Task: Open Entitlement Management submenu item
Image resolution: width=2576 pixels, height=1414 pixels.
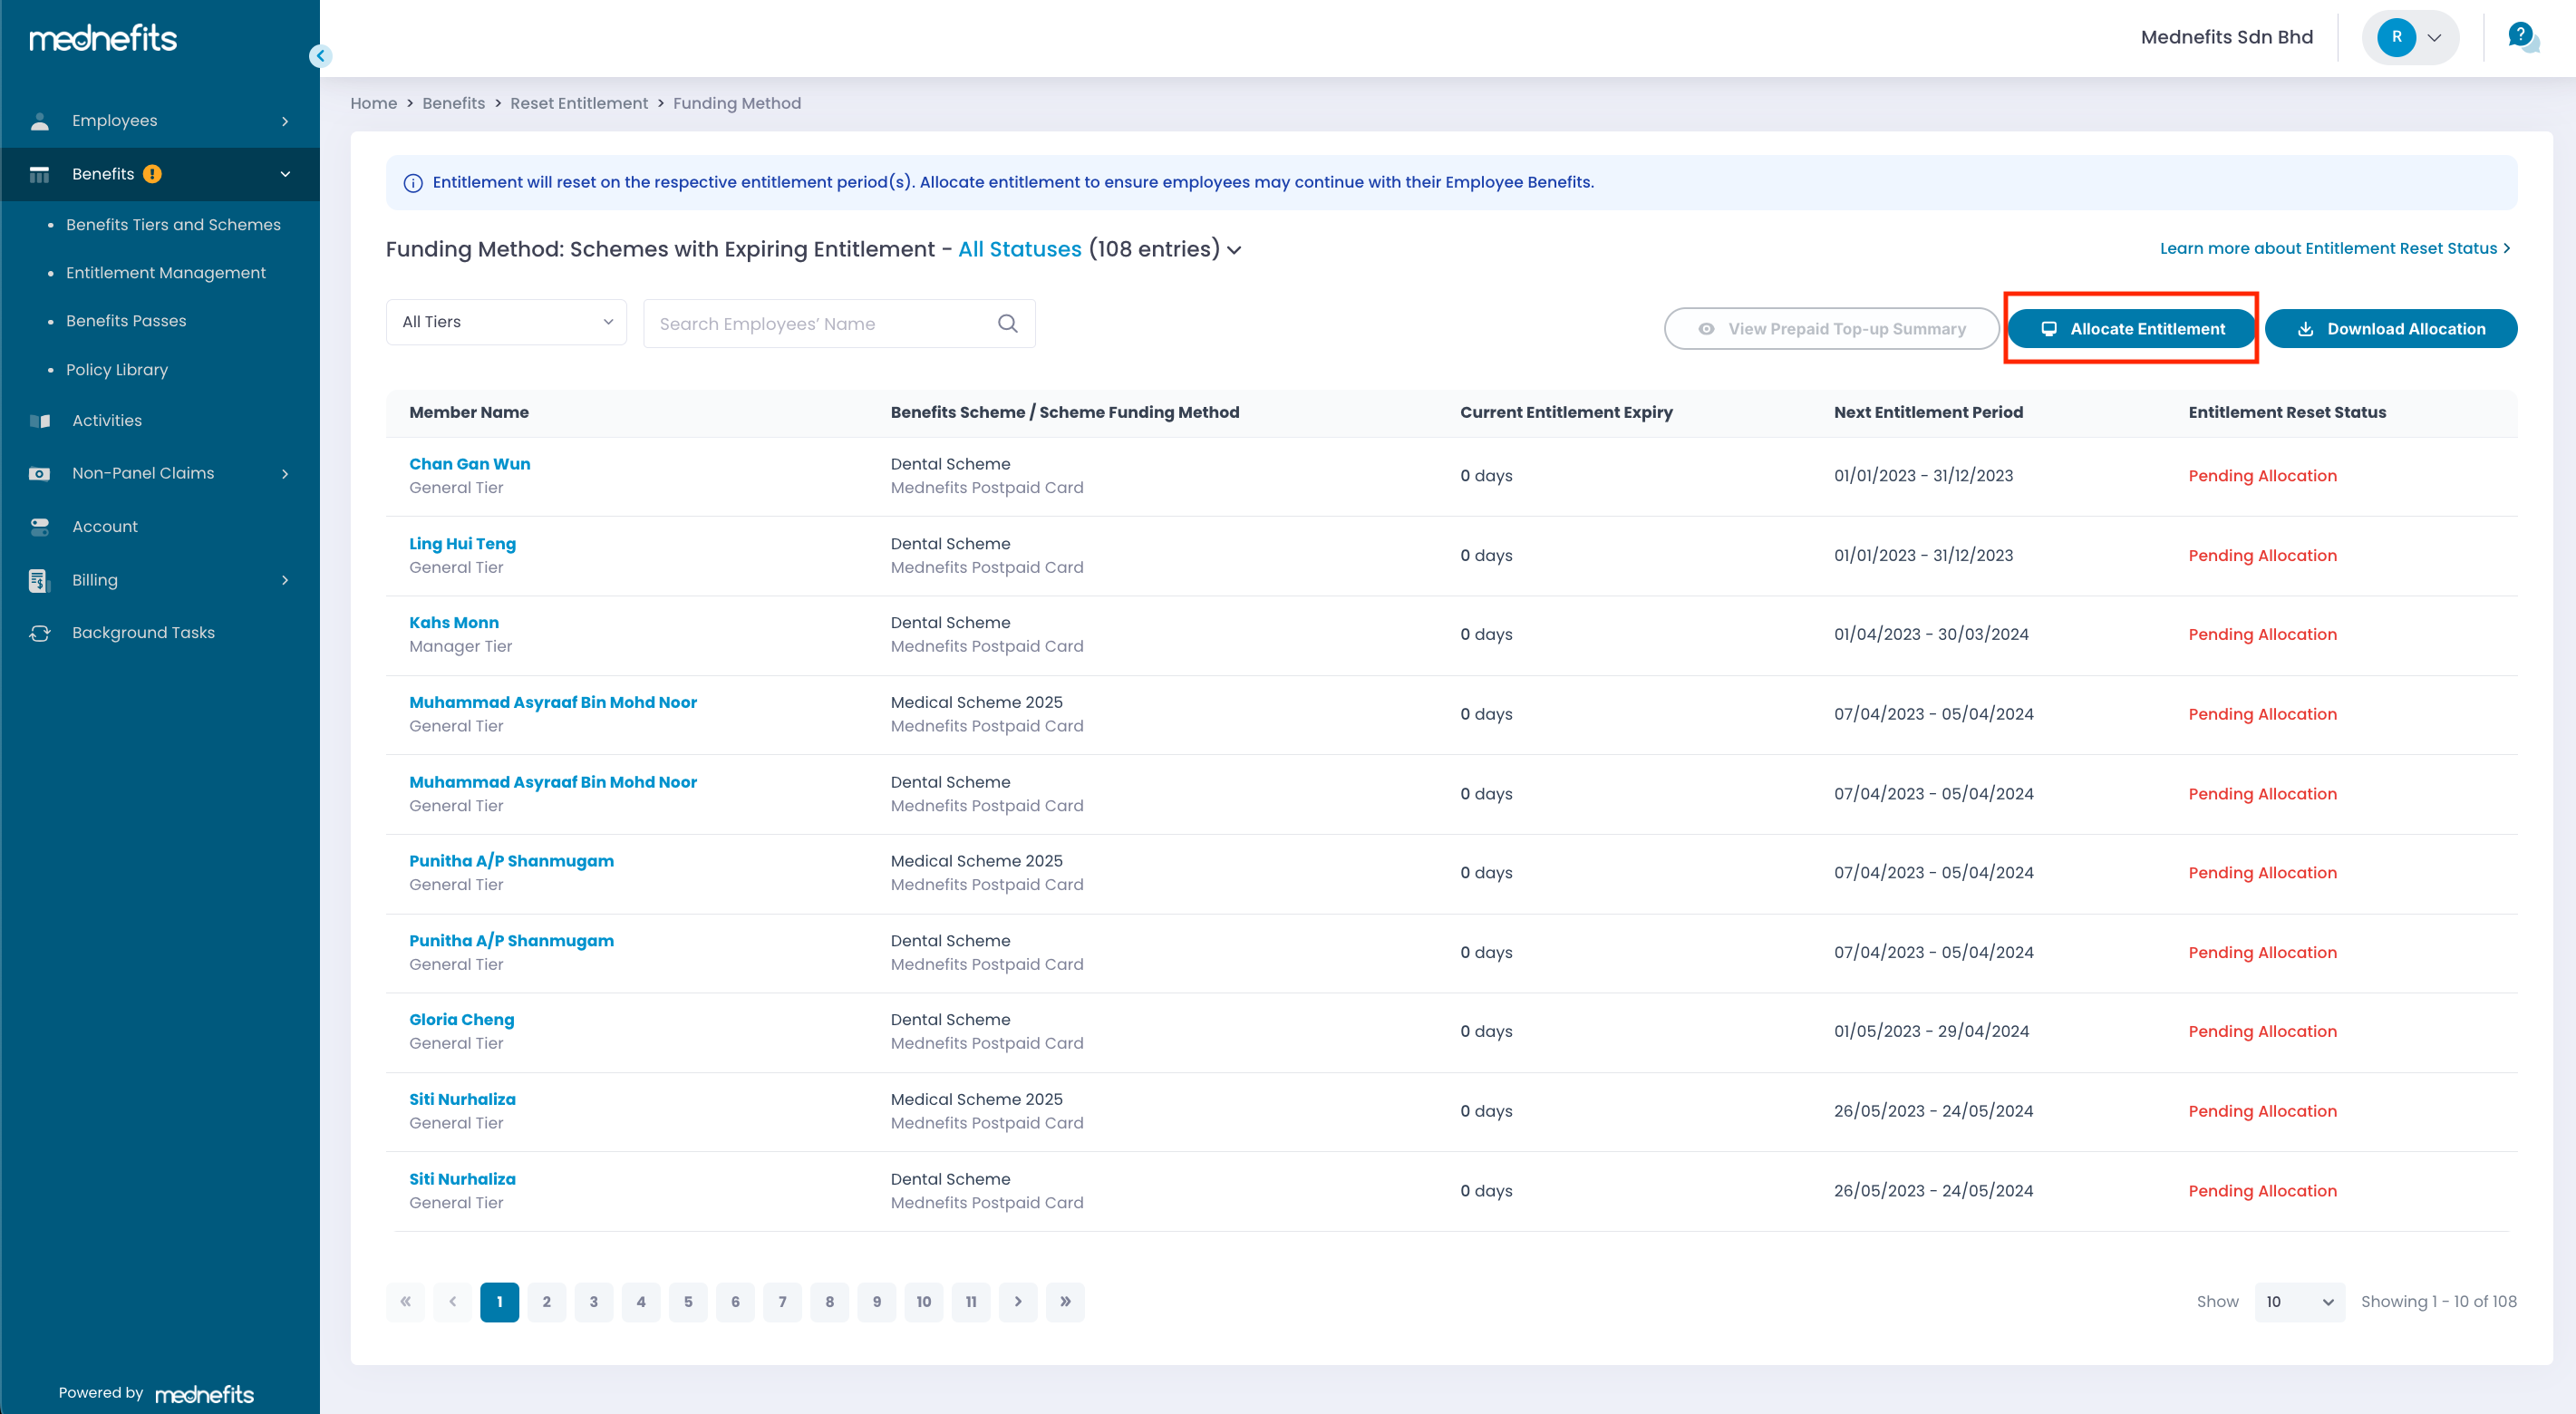Action: click(x=166, y=273)
